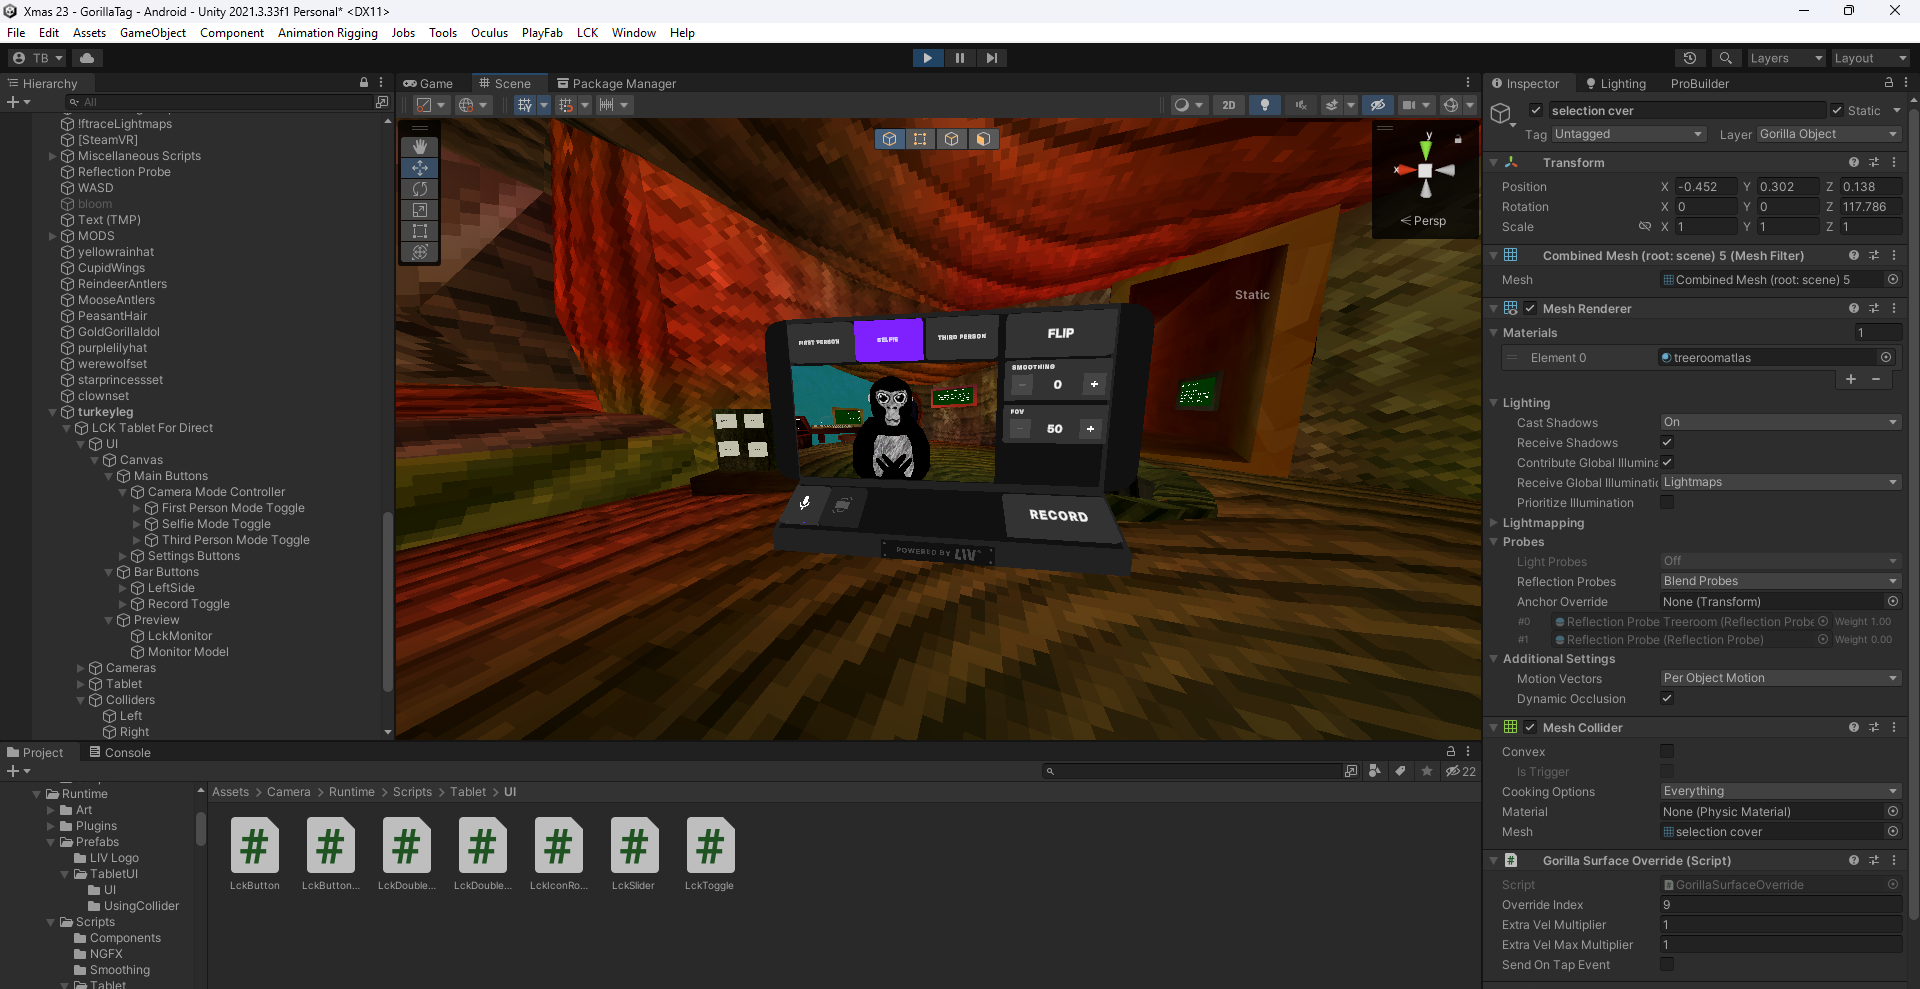
Task: Open Cooking Options Everything dropdown
Action: (x=1780, y=791)
